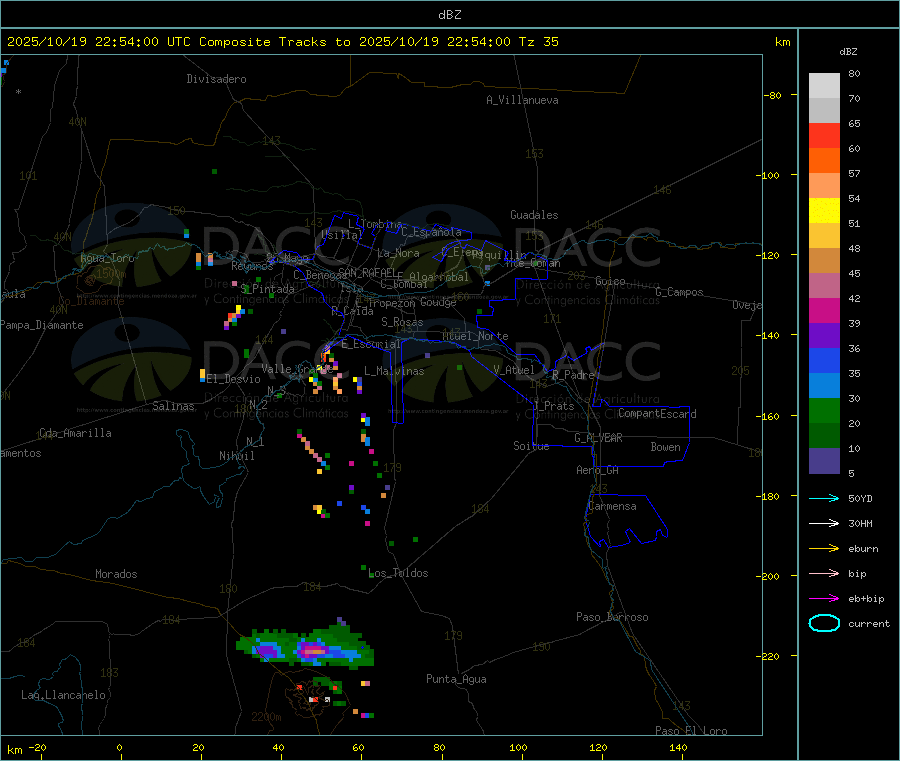
Task: Click the 100 km horizontal axis tick label
Action: click(518, 747)
